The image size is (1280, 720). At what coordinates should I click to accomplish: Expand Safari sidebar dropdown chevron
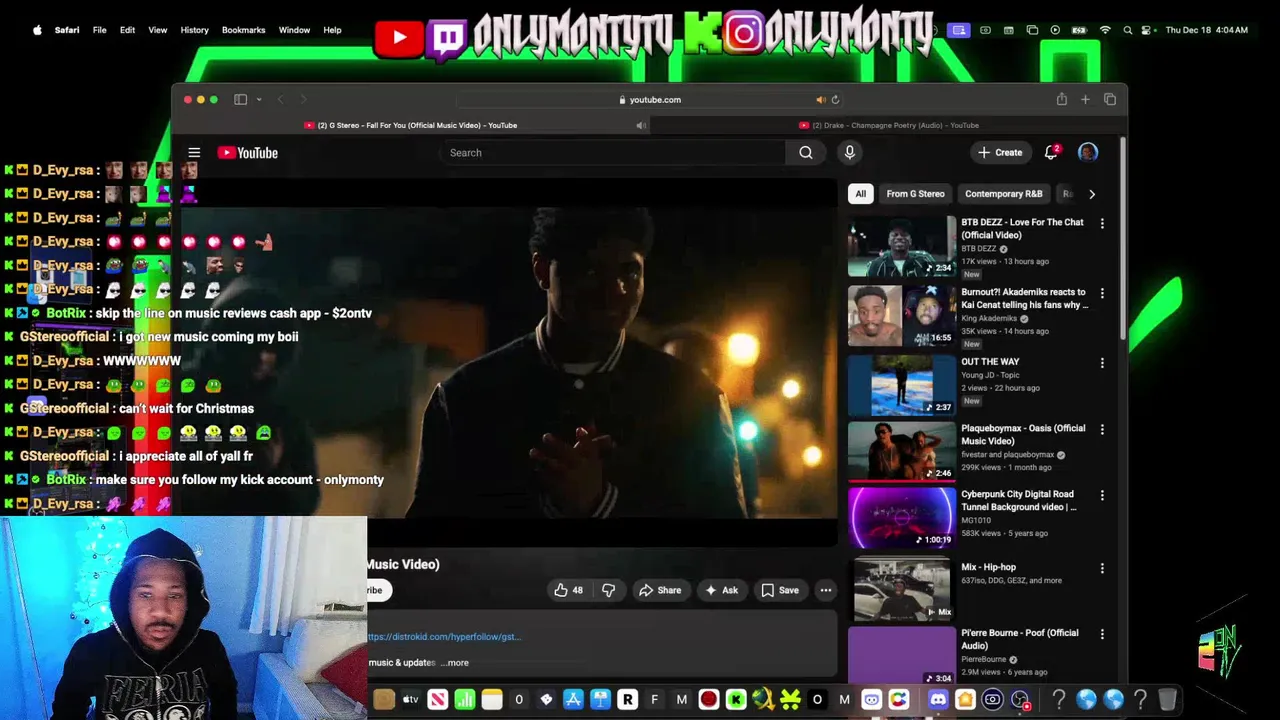click(x=258, y=99)
